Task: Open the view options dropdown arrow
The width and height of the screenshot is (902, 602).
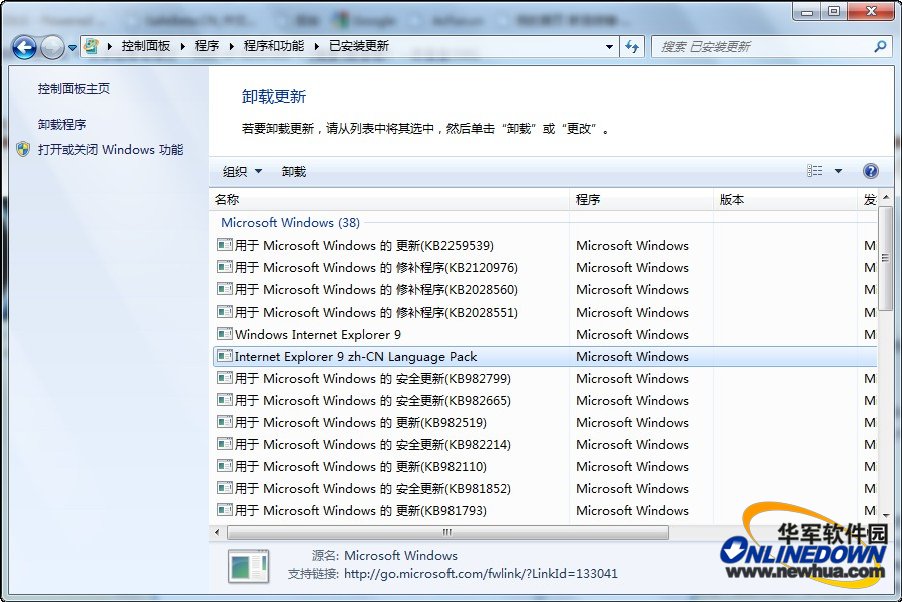Action: coord(838,171)
